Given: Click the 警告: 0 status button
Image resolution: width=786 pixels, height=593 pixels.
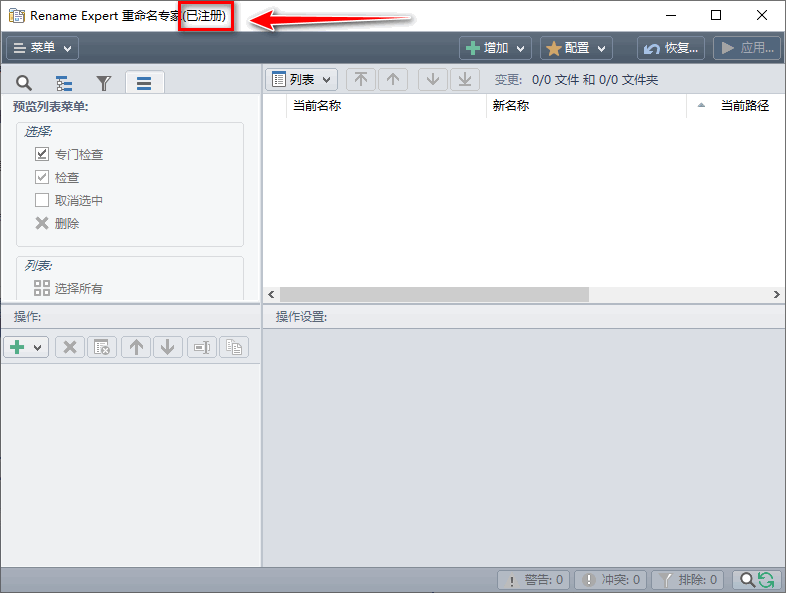Looking at the screenshot, I should [x=533, y=580].
